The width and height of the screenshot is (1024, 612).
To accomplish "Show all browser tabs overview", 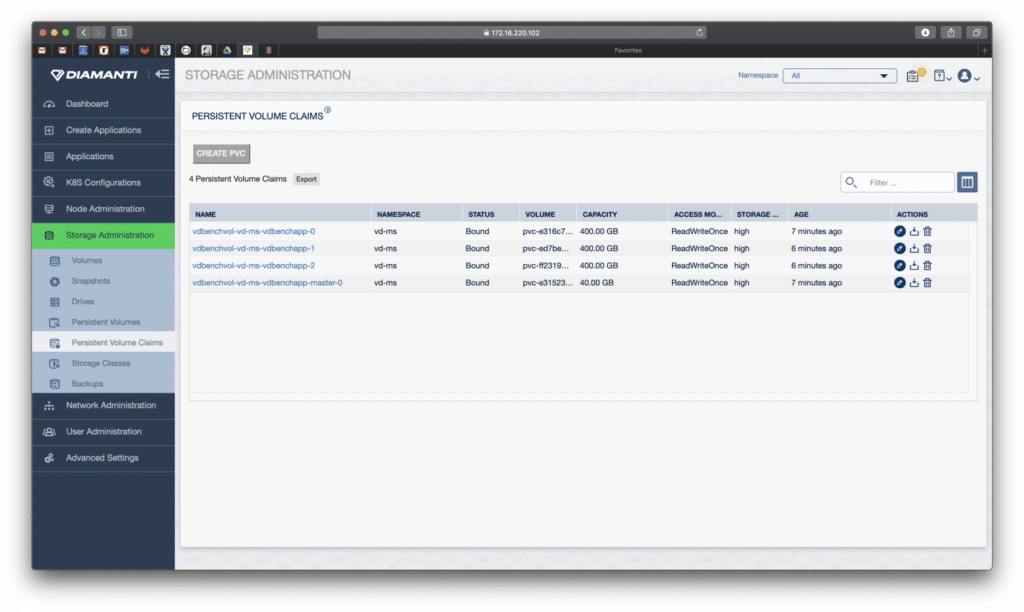I will pyautogui.click(x=976, y=33).
